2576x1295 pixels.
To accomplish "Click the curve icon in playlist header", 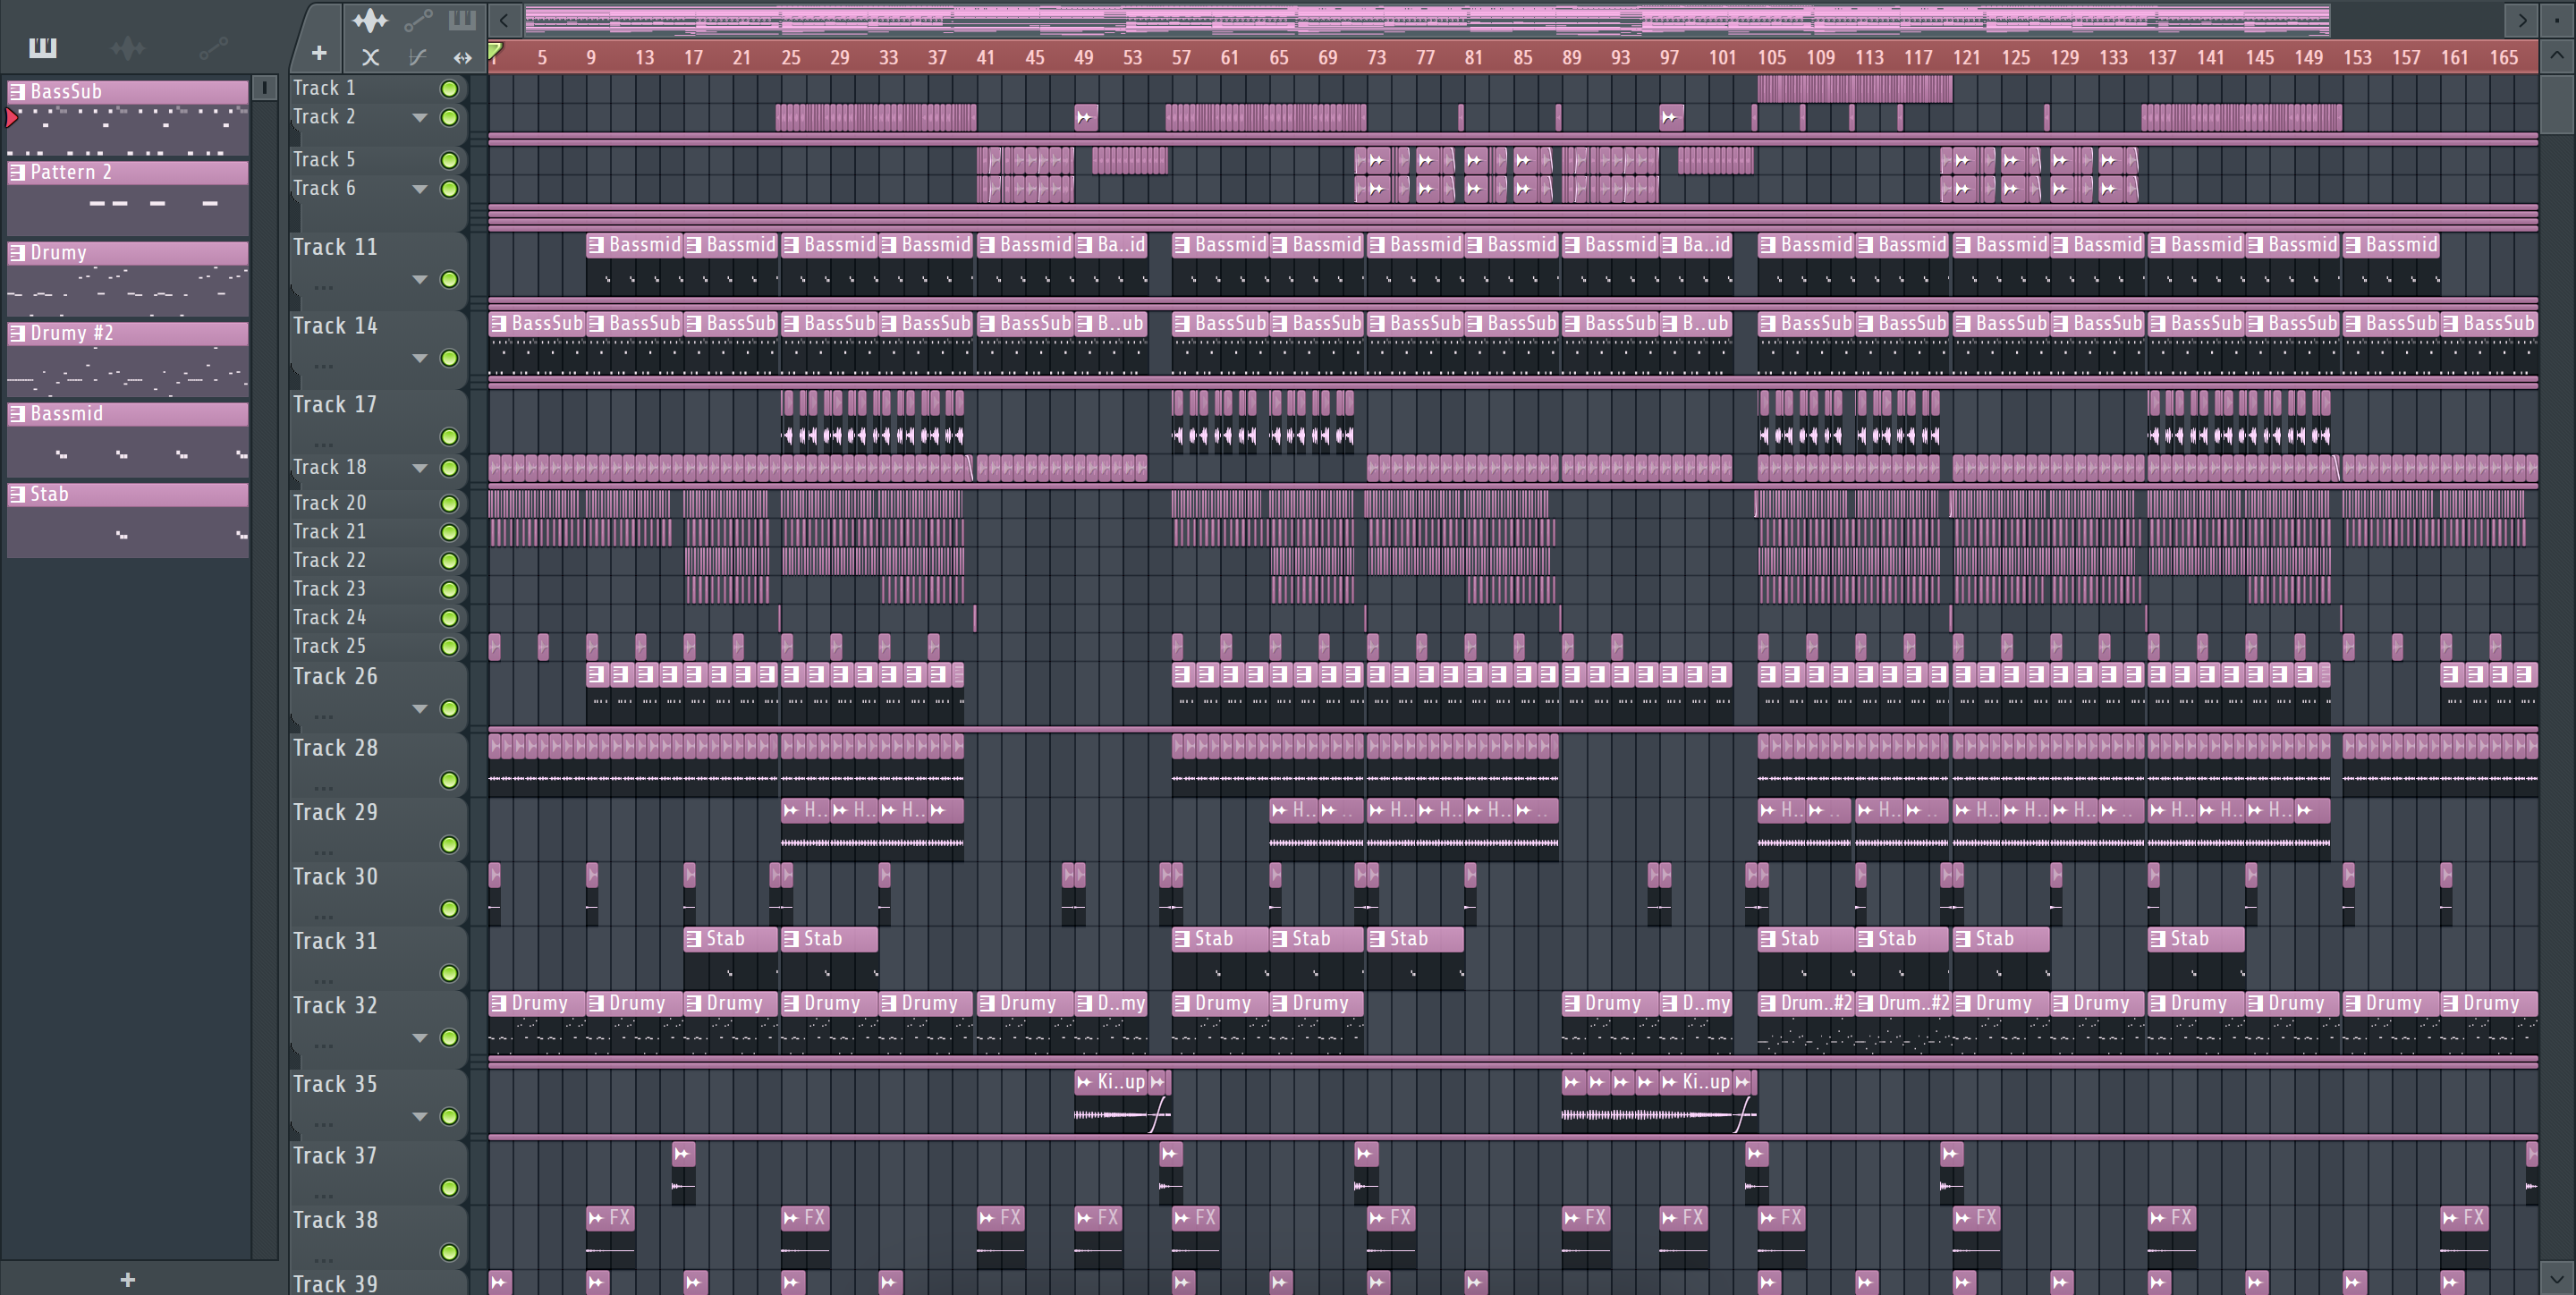I will click(x=417, y=57).
